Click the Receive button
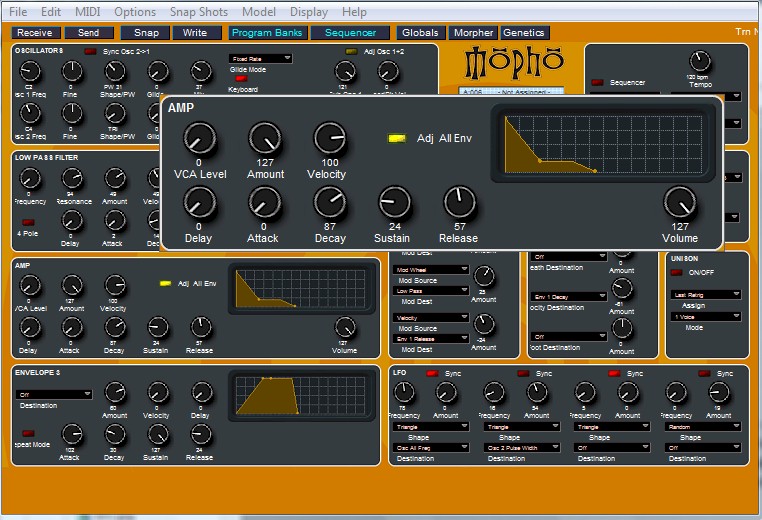 [35, 33]
